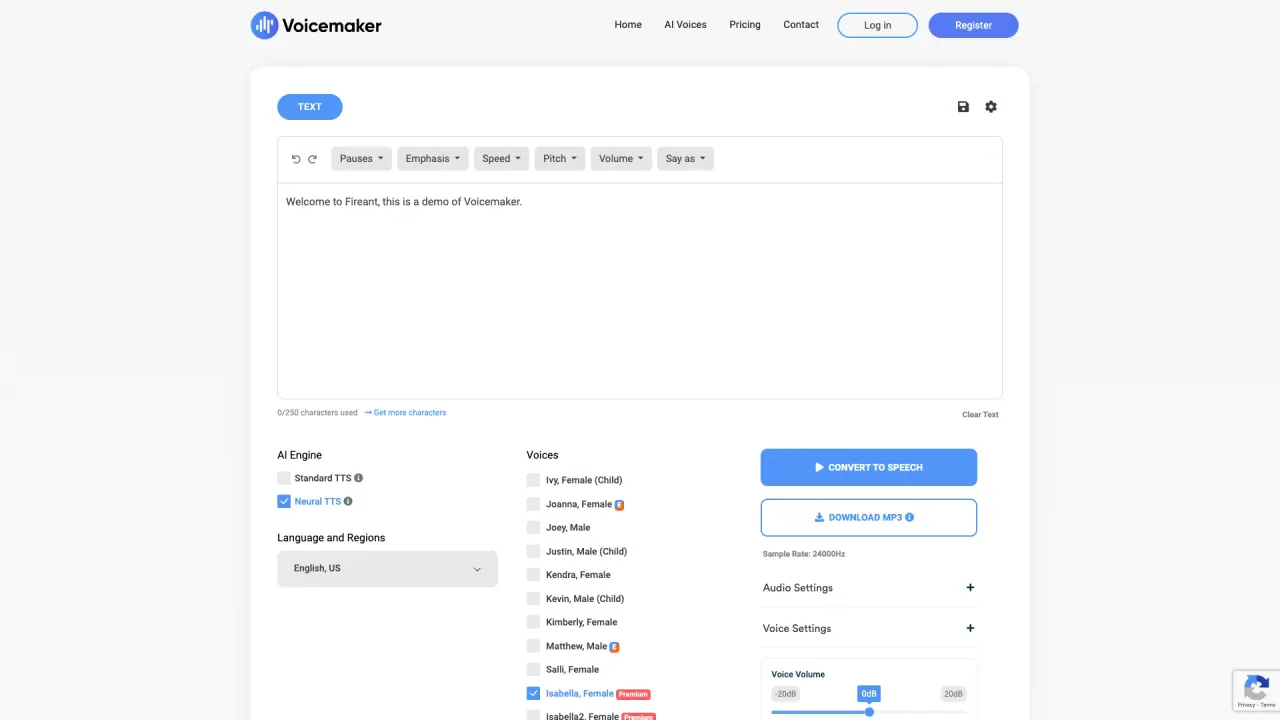This screenshot has width=1280, height=720.
Task: Go to the Home page
Action: coord(628,25)
